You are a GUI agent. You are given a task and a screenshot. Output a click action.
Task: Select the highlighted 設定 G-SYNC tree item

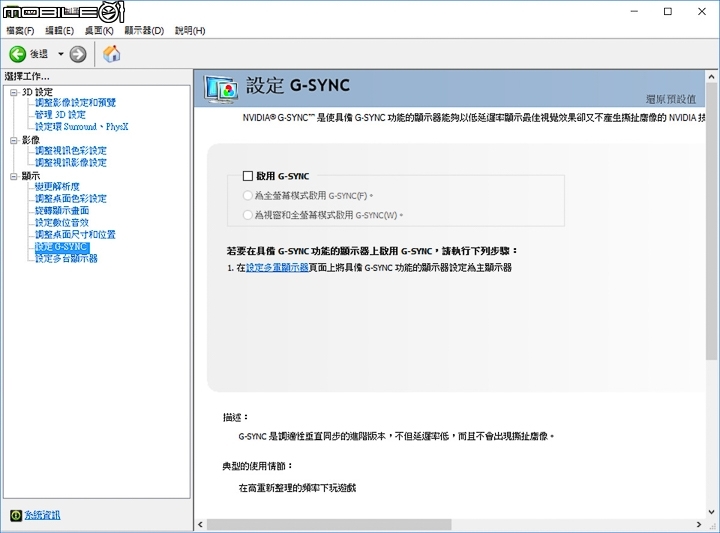(x=62, y=247)
